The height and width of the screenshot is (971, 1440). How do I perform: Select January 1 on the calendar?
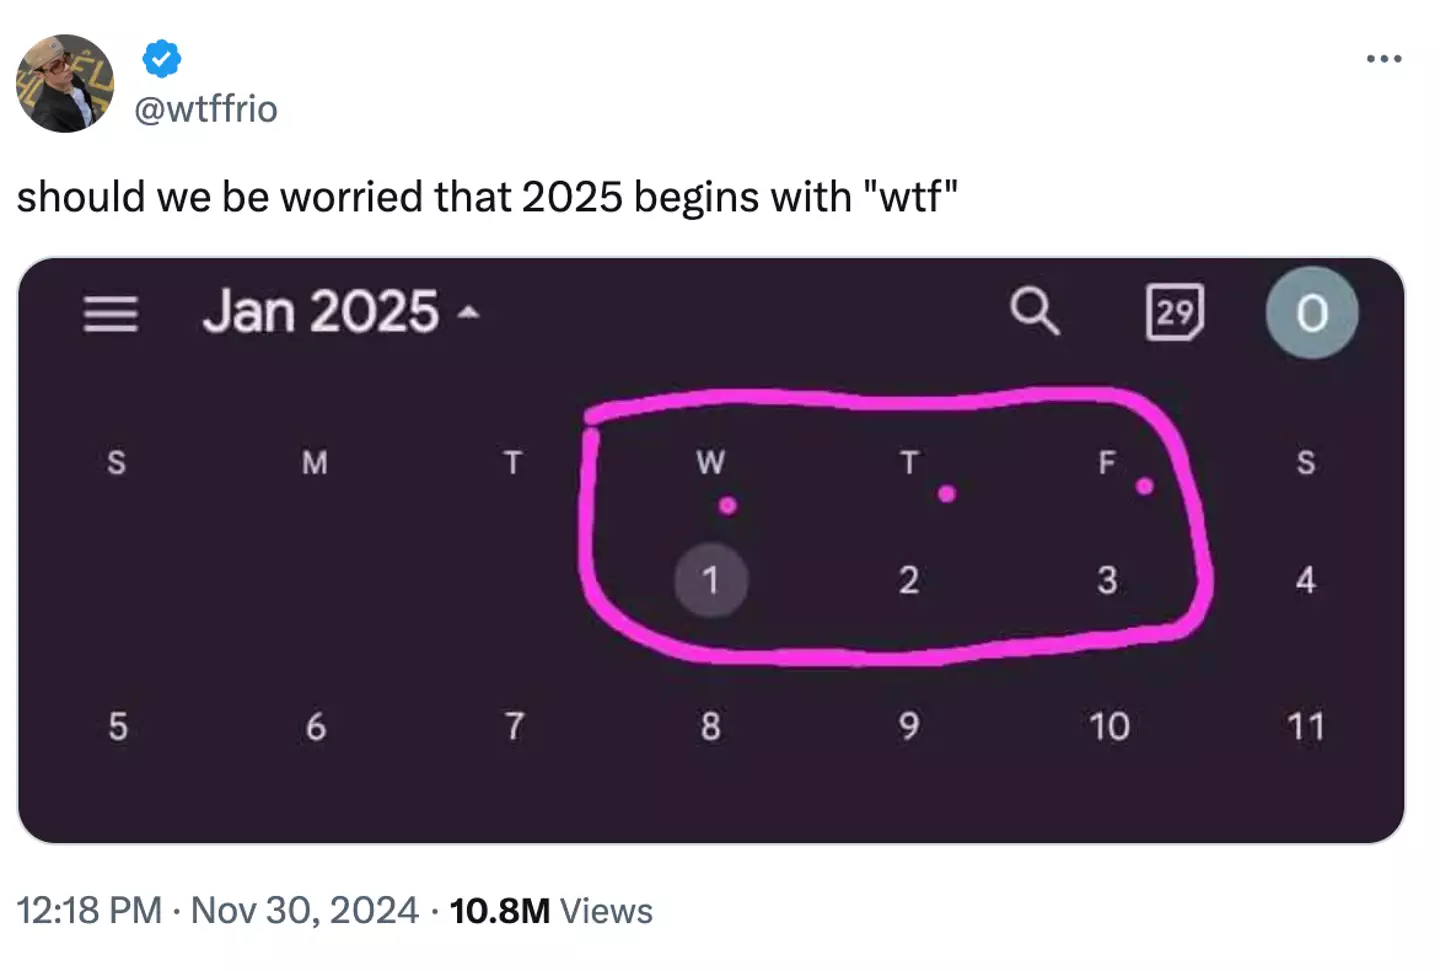pyautogui.click(x=711, y=580)
